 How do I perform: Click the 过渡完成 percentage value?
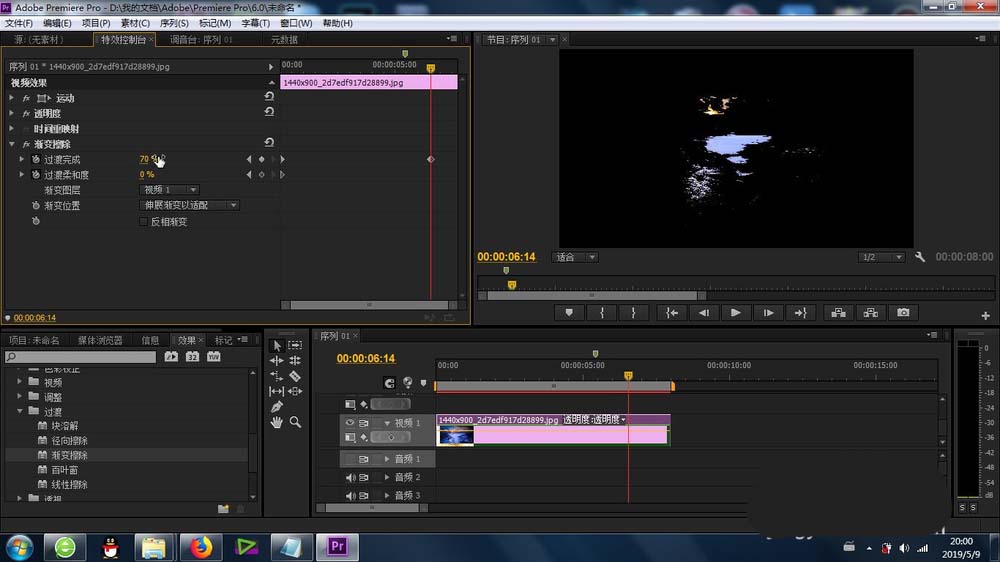pos(148,159)
